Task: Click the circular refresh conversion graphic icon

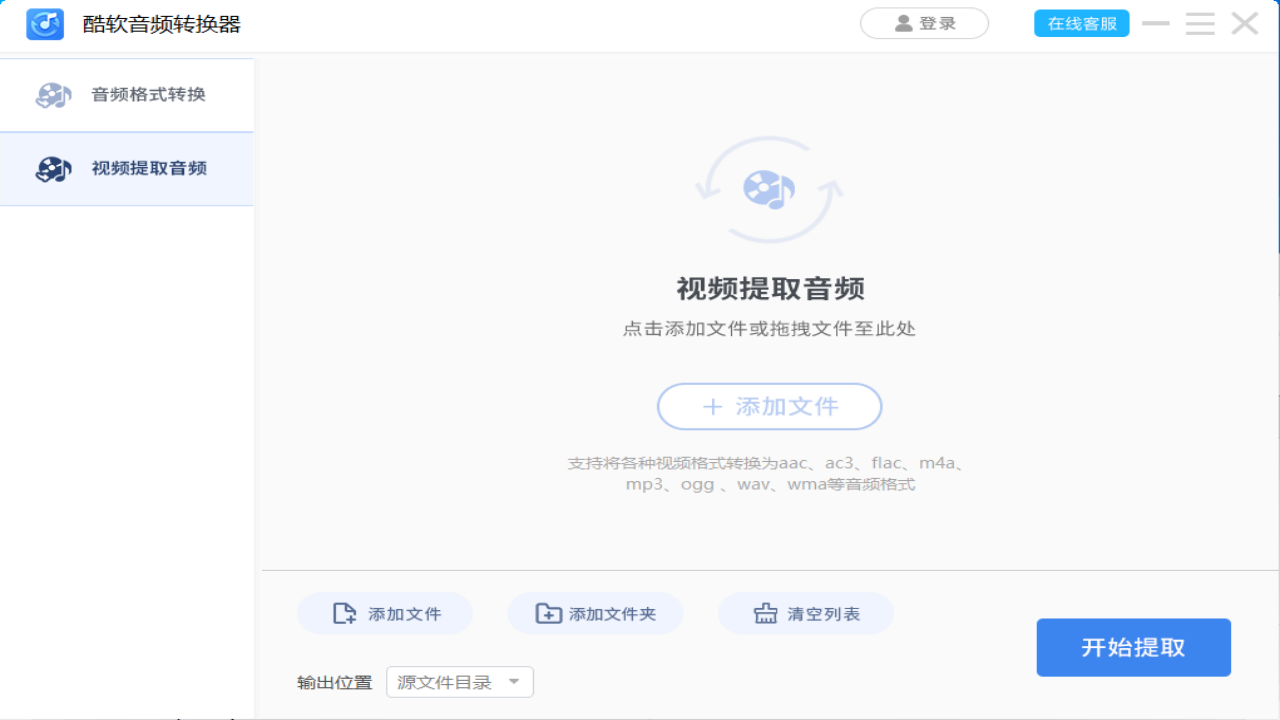Action: (768, 189)
